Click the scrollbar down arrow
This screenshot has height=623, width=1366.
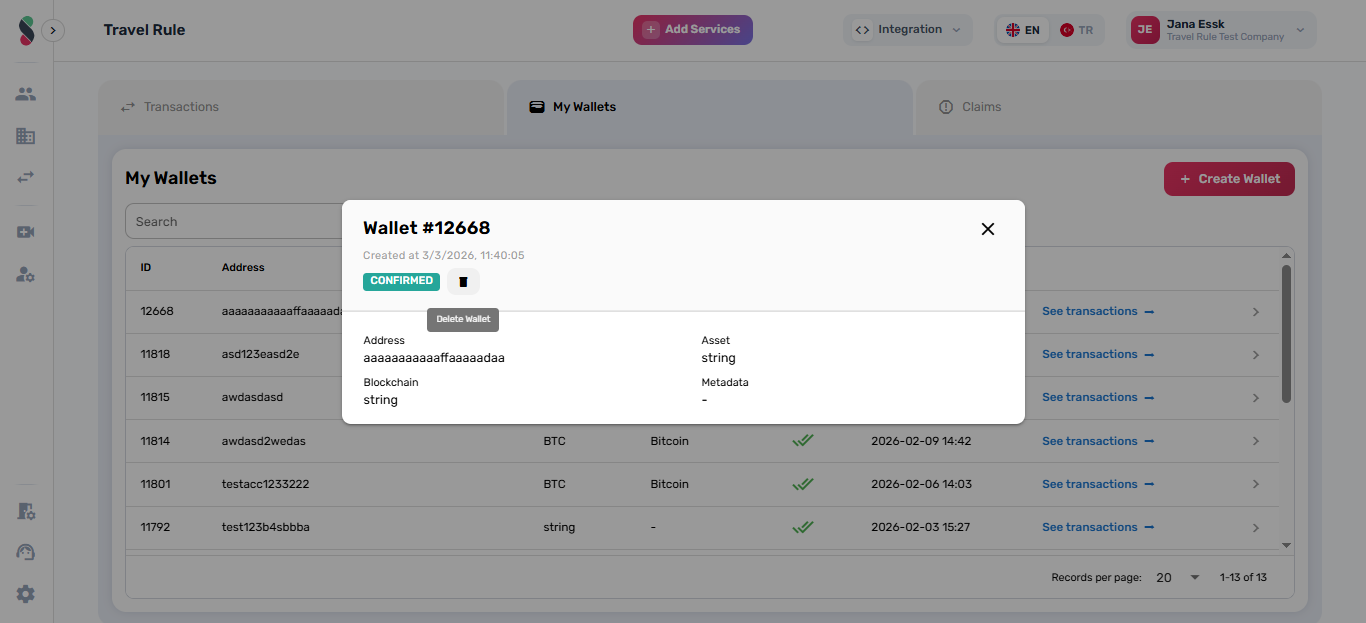tap(1286, 545)
